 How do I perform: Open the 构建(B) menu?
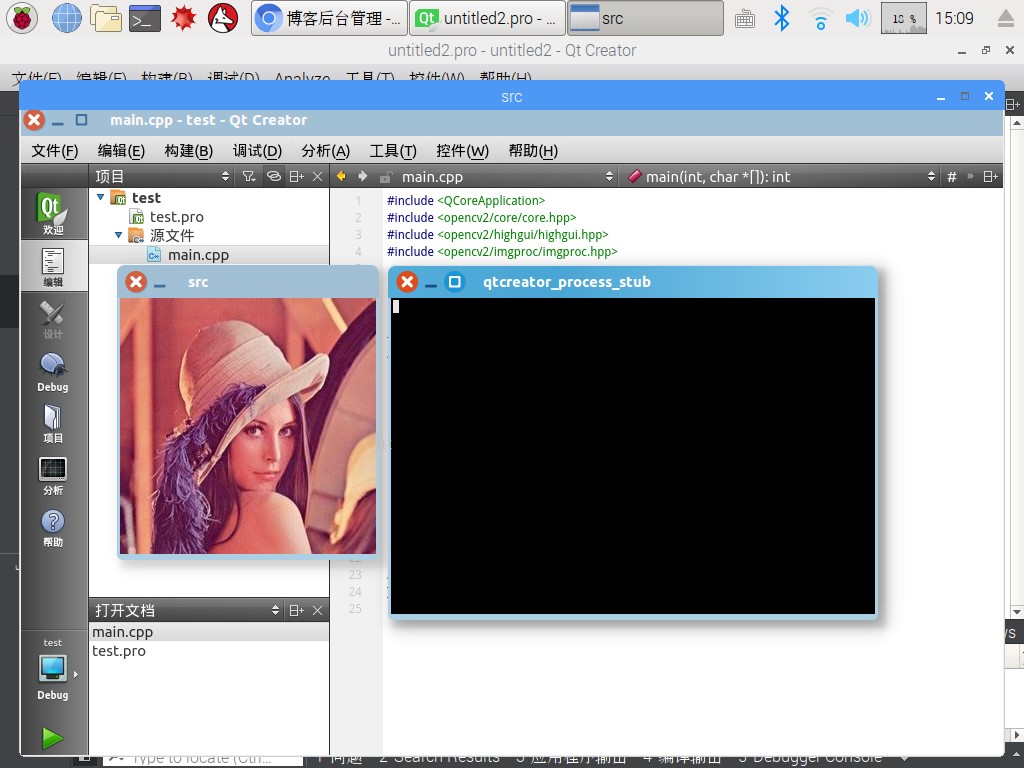coord(189,151)
